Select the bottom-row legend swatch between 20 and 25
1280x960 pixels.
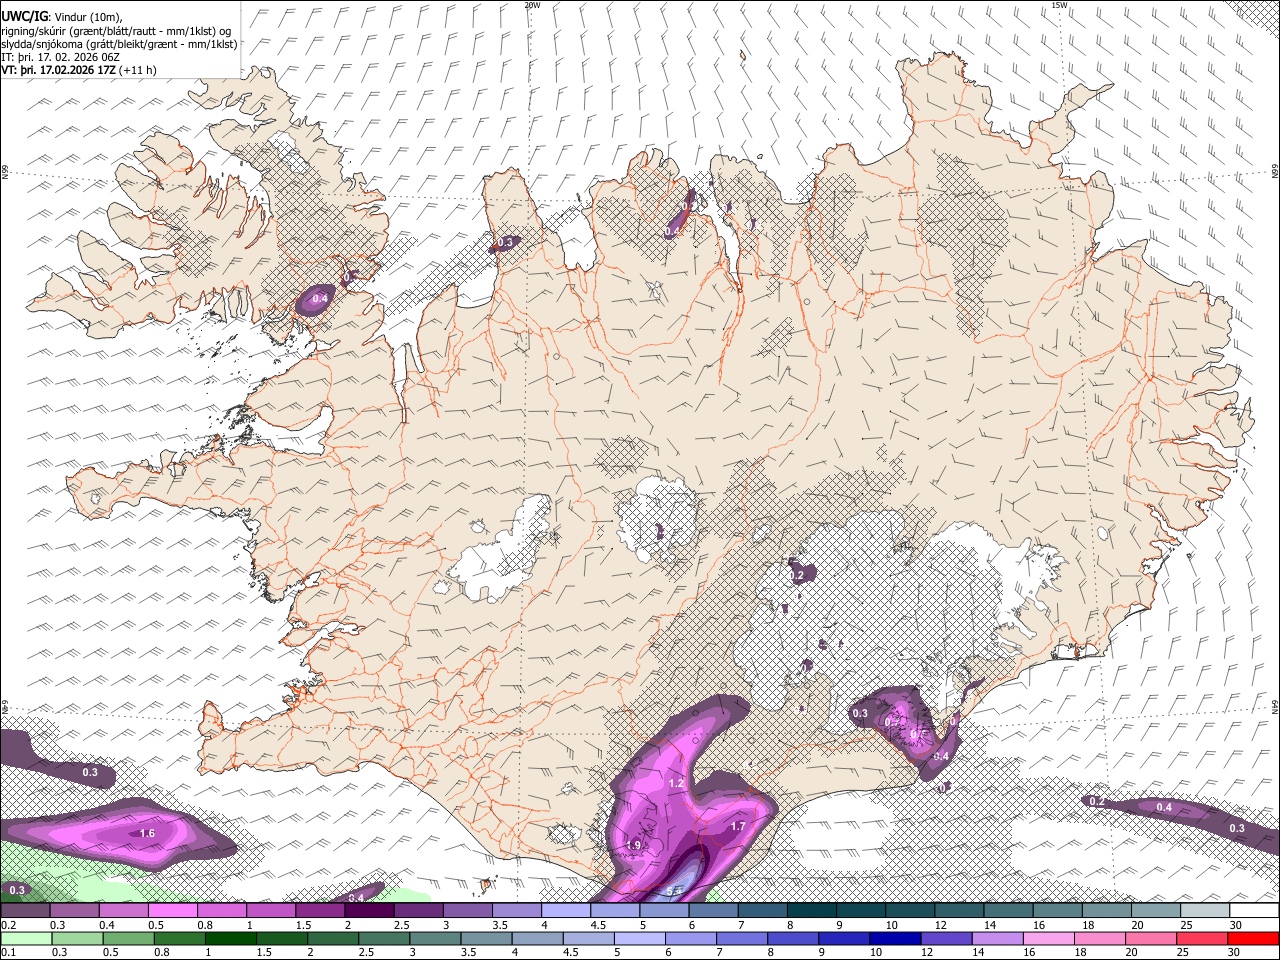(1151, 938)
